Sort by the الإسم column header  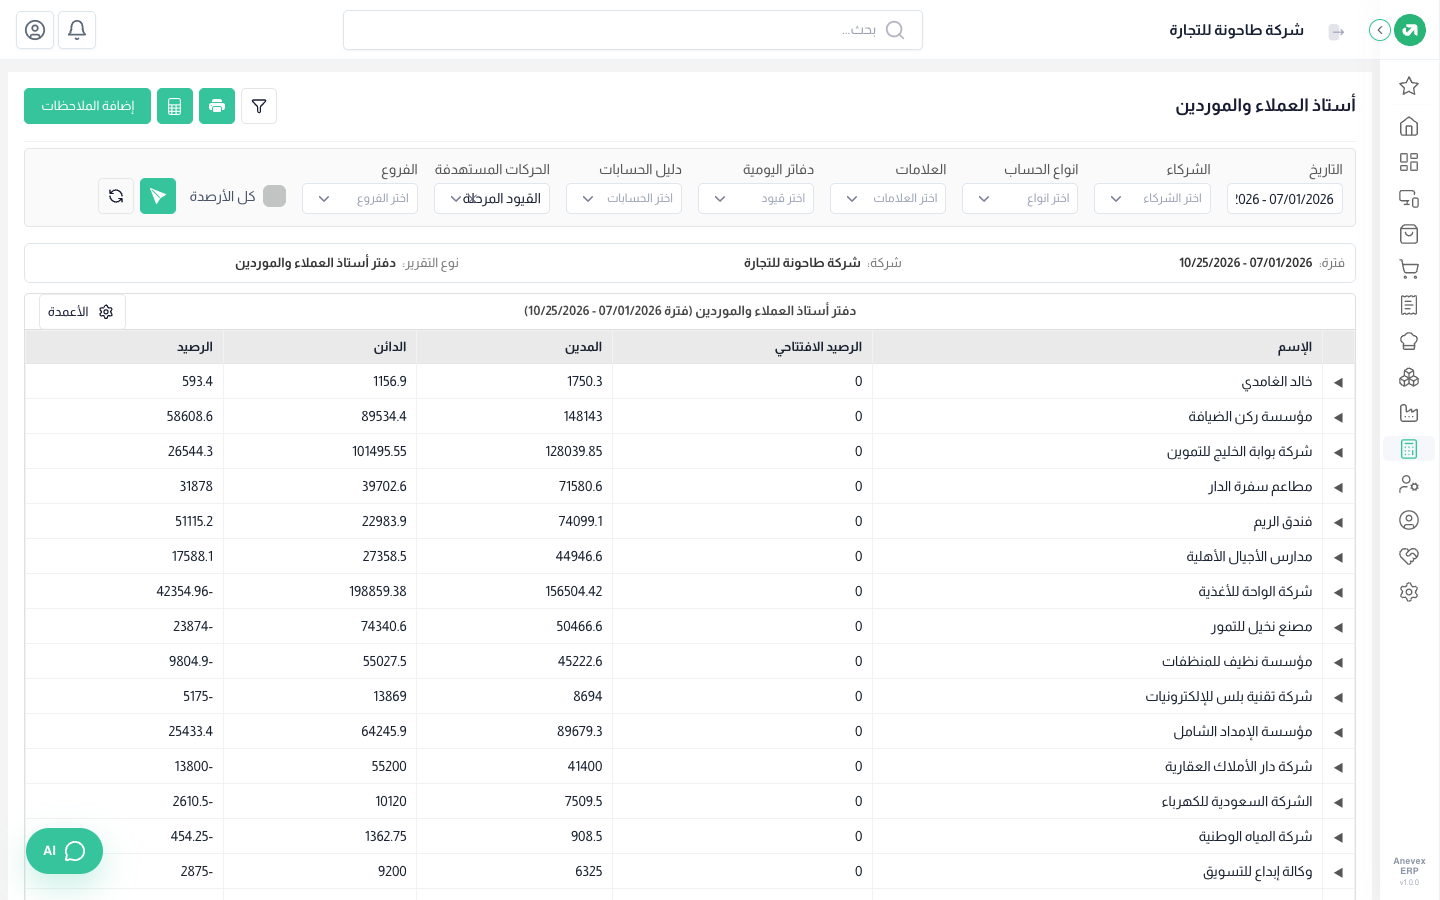1097,347
